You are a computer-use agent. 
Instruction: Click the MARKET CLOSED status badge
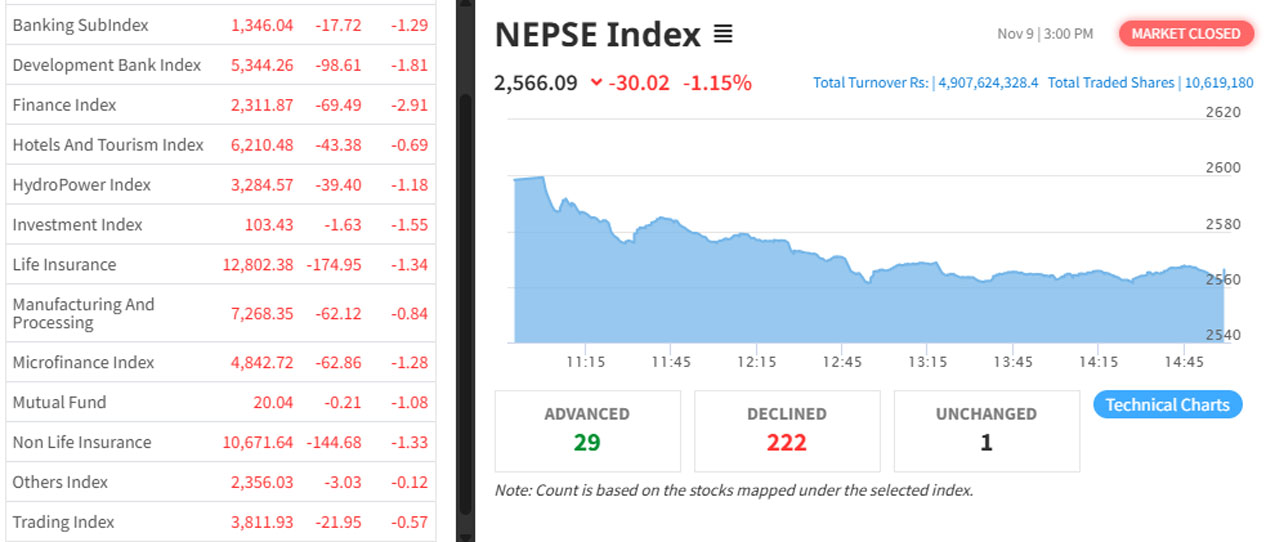pos(1185,34)
